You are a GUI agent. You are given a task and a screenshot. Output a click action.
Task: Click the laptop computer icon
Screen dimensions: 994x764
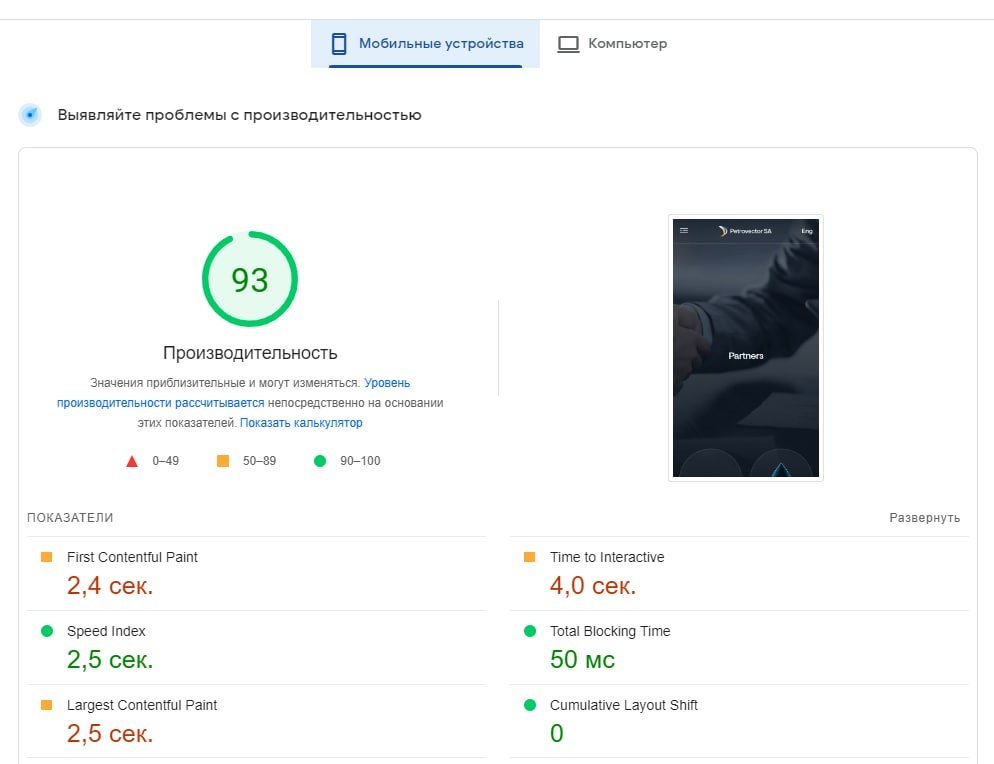click(568, 44)
